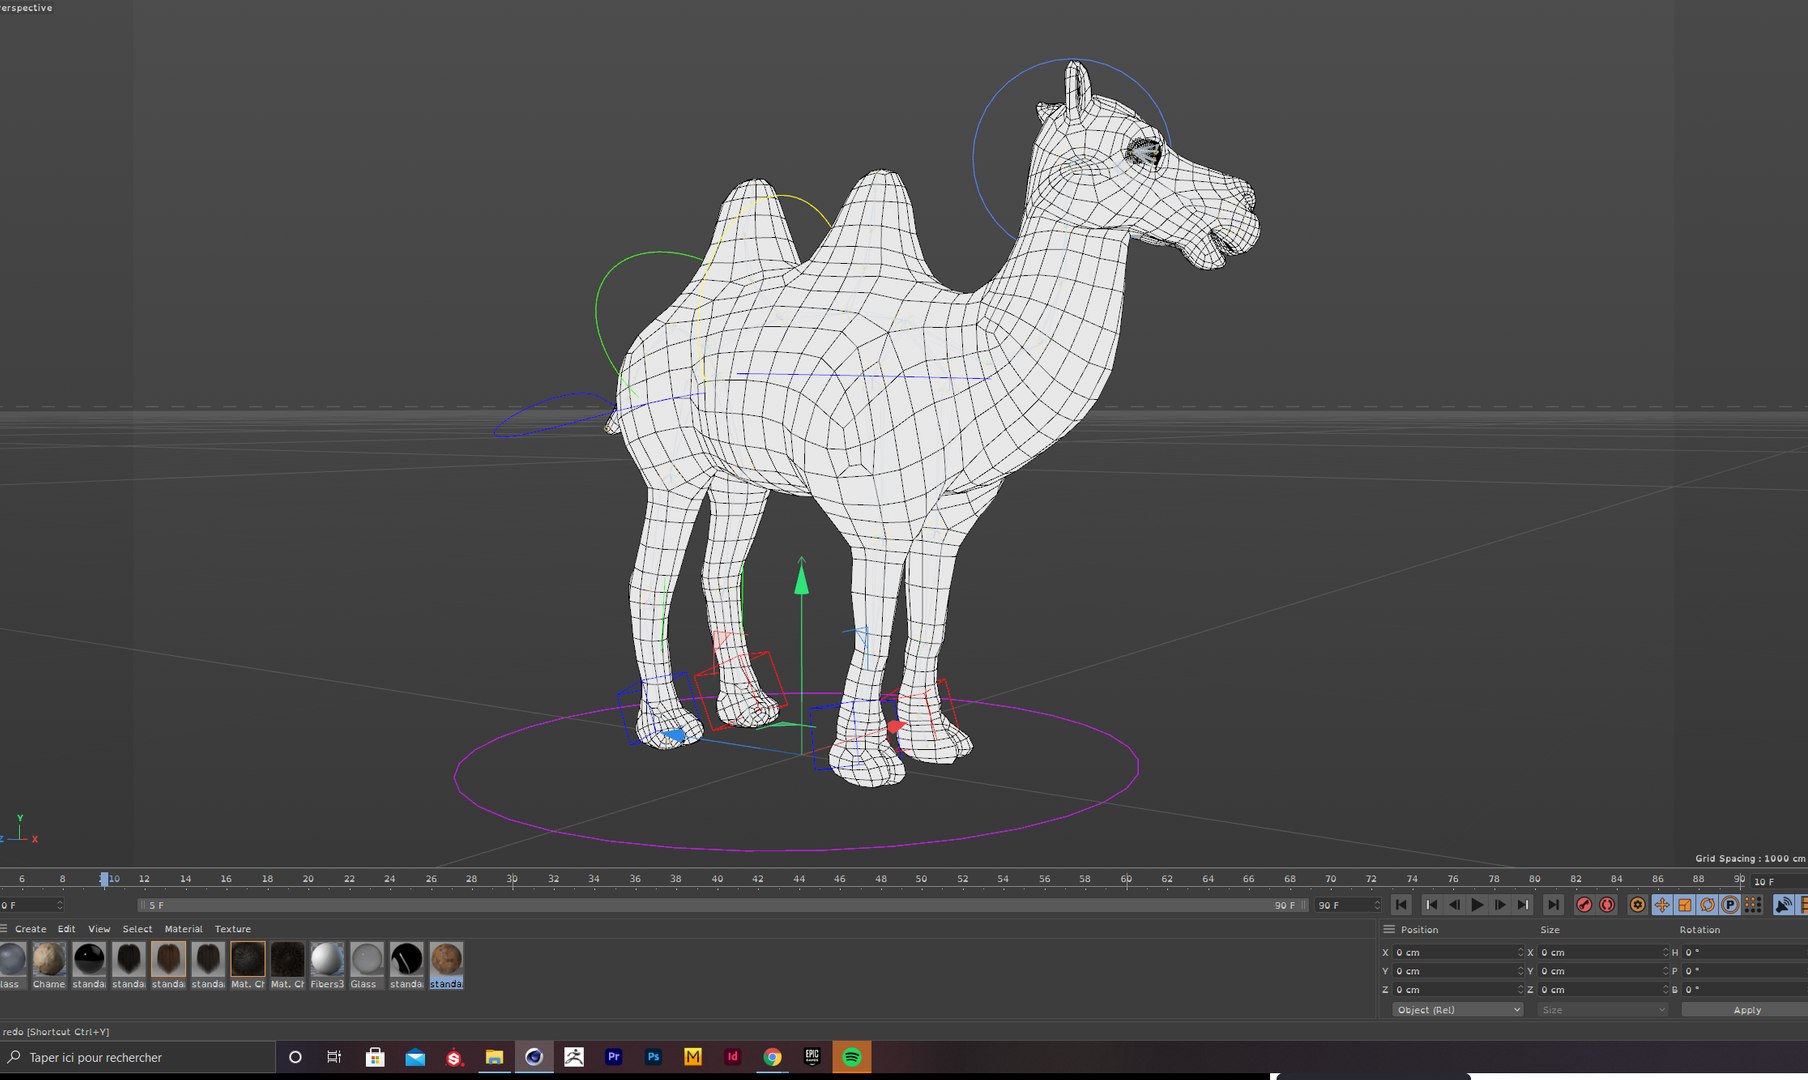Click the 10 F current frame field

[x=1778, y=881]
